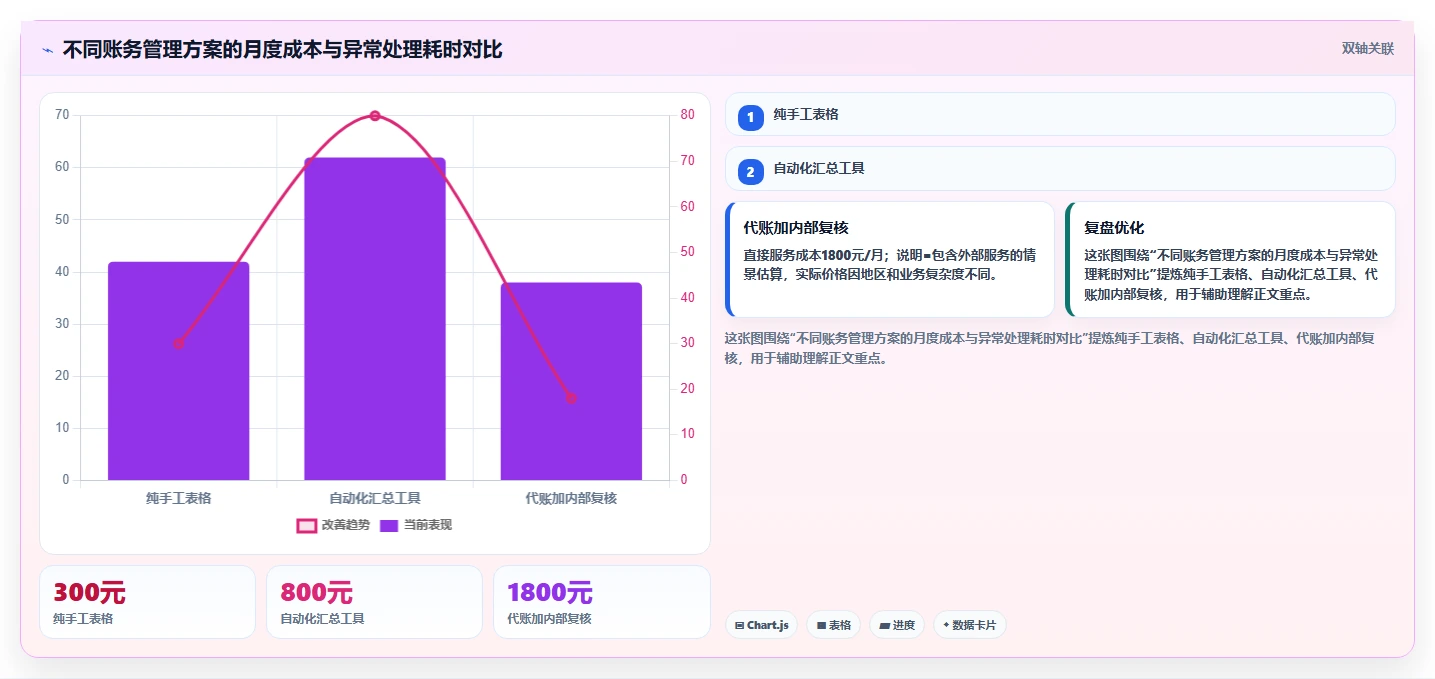Select the tallest bar for 自动化汇总工具

pos(375,319)
